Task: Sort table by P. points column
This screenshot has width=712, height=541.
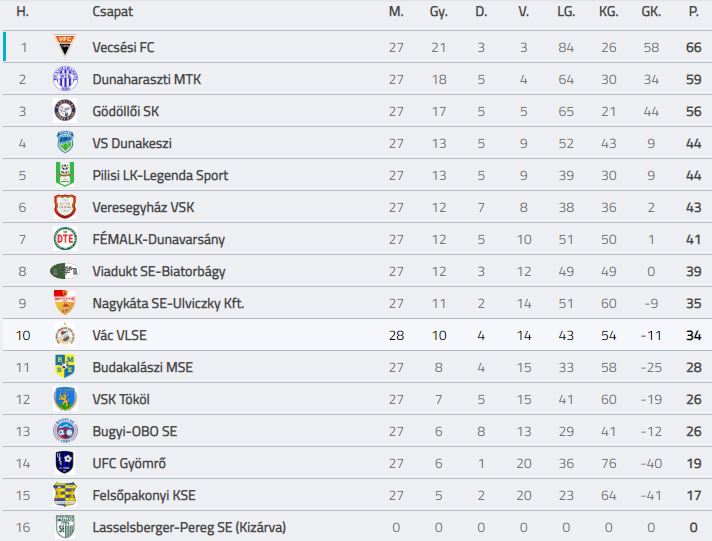Action: pyautogui.click(x=693, y=11)
